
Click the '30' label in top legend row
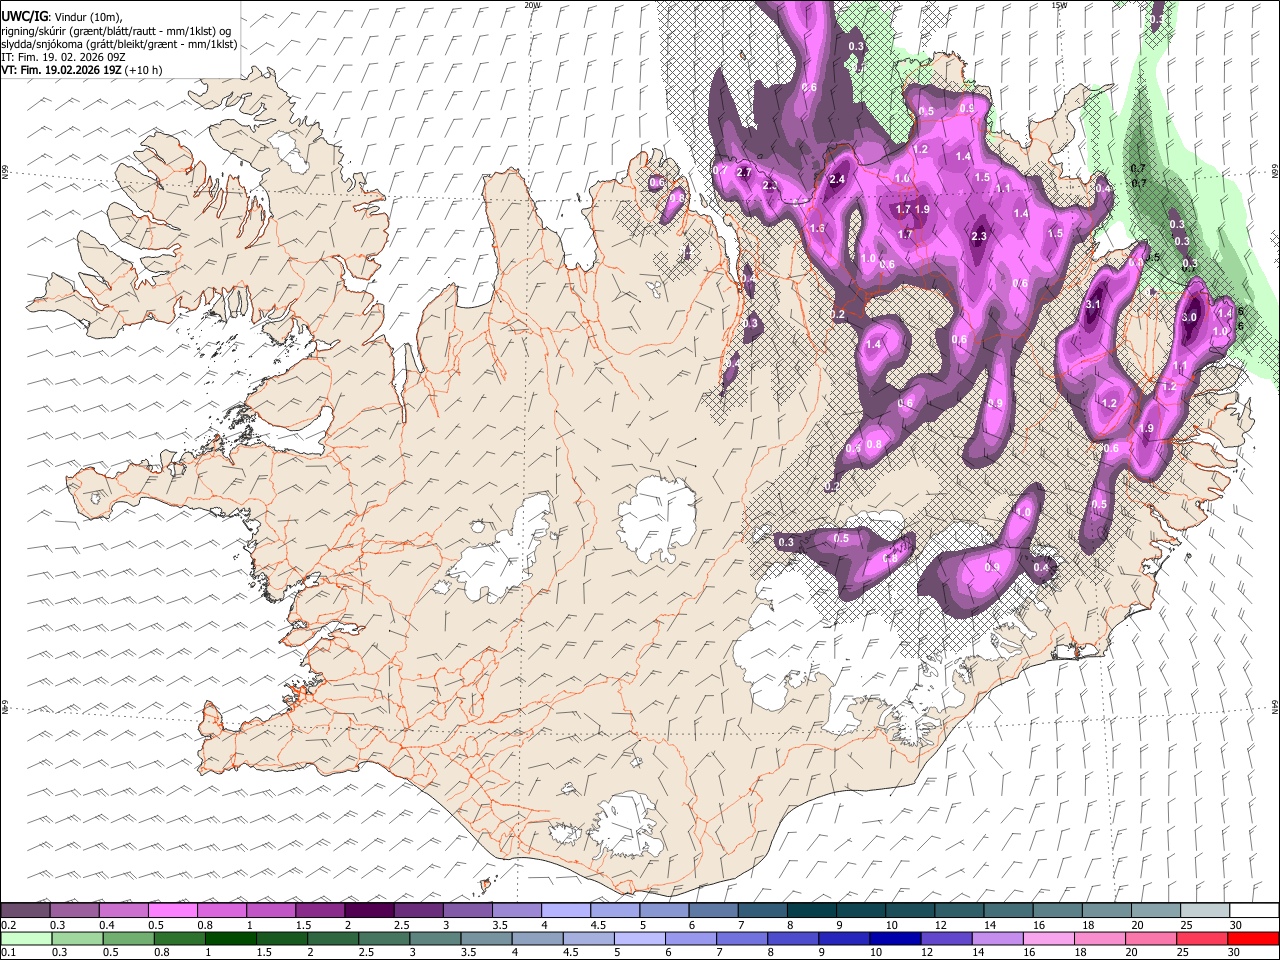tap(1236, 925)
